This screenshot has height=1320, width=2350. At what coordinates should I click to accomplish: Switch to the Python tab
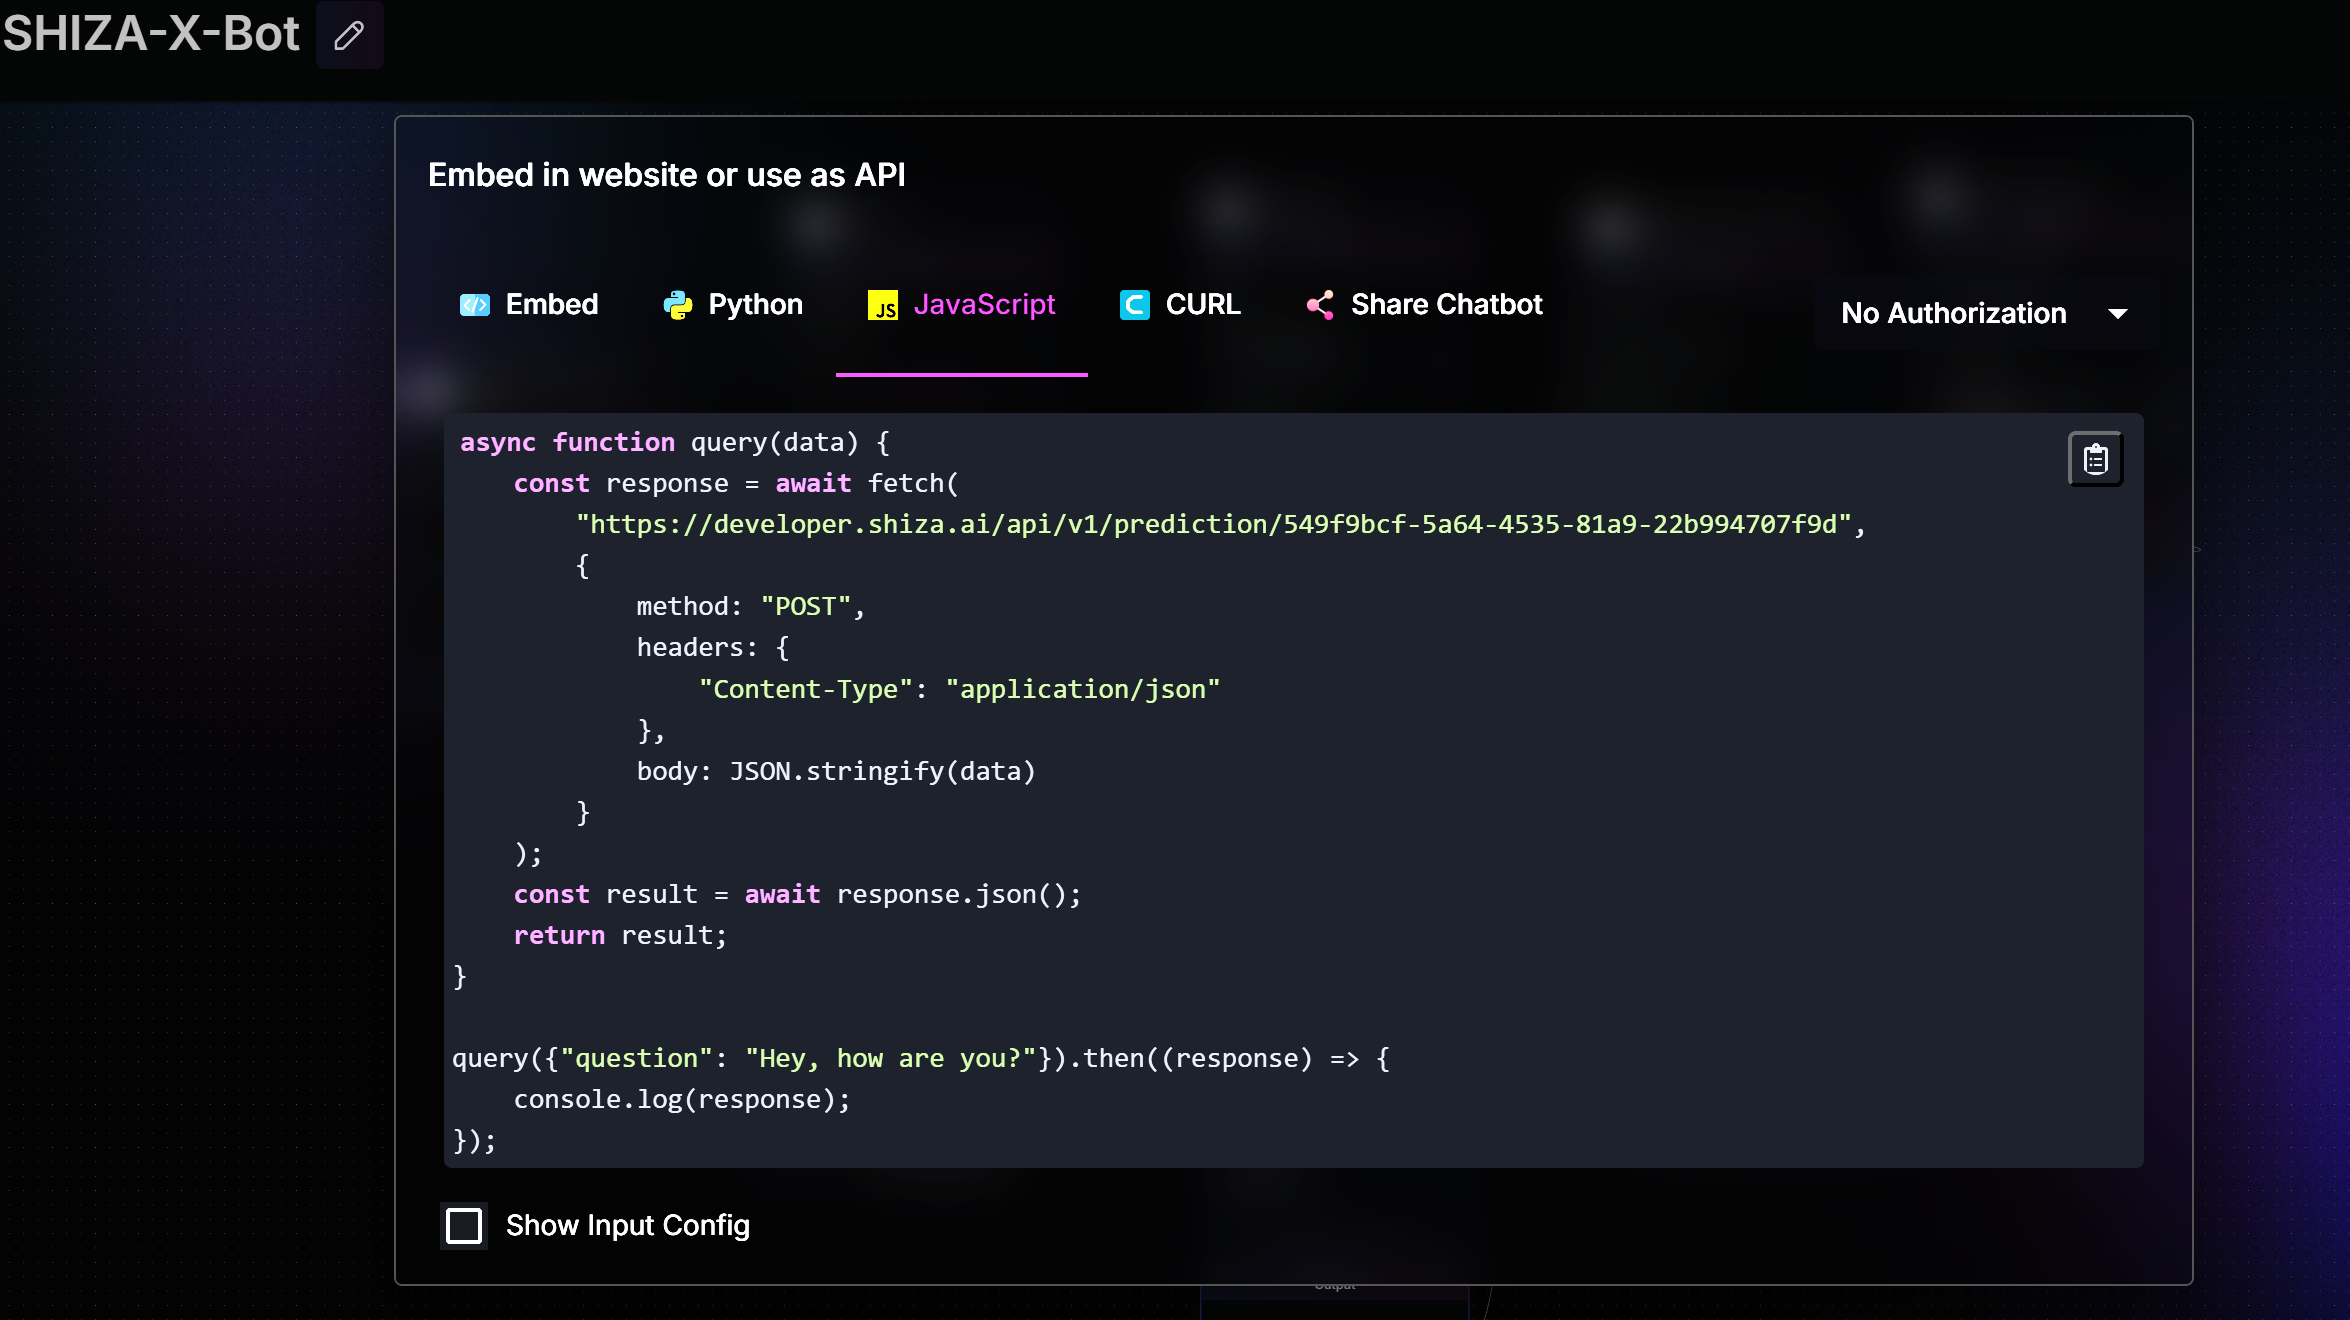755,305
